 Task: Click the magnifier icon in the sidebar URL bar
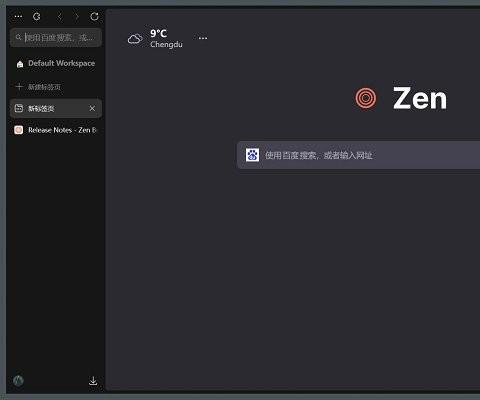[19, 37]
